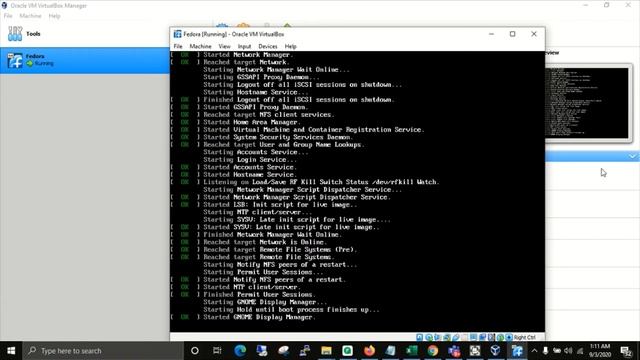Click the microphone icon in system tray
Viewport: 640px width, 360px height.
click(x=545, y=351)
